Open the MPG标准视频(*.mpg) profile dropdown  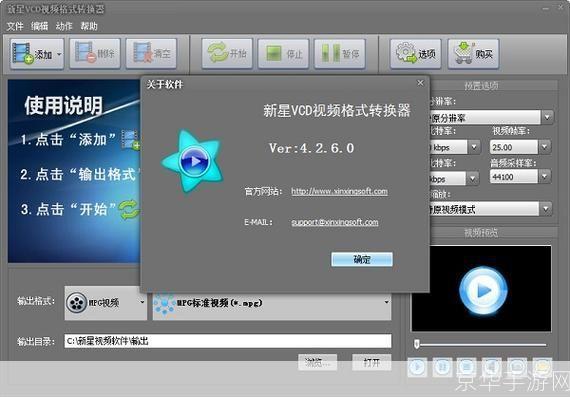272,303
